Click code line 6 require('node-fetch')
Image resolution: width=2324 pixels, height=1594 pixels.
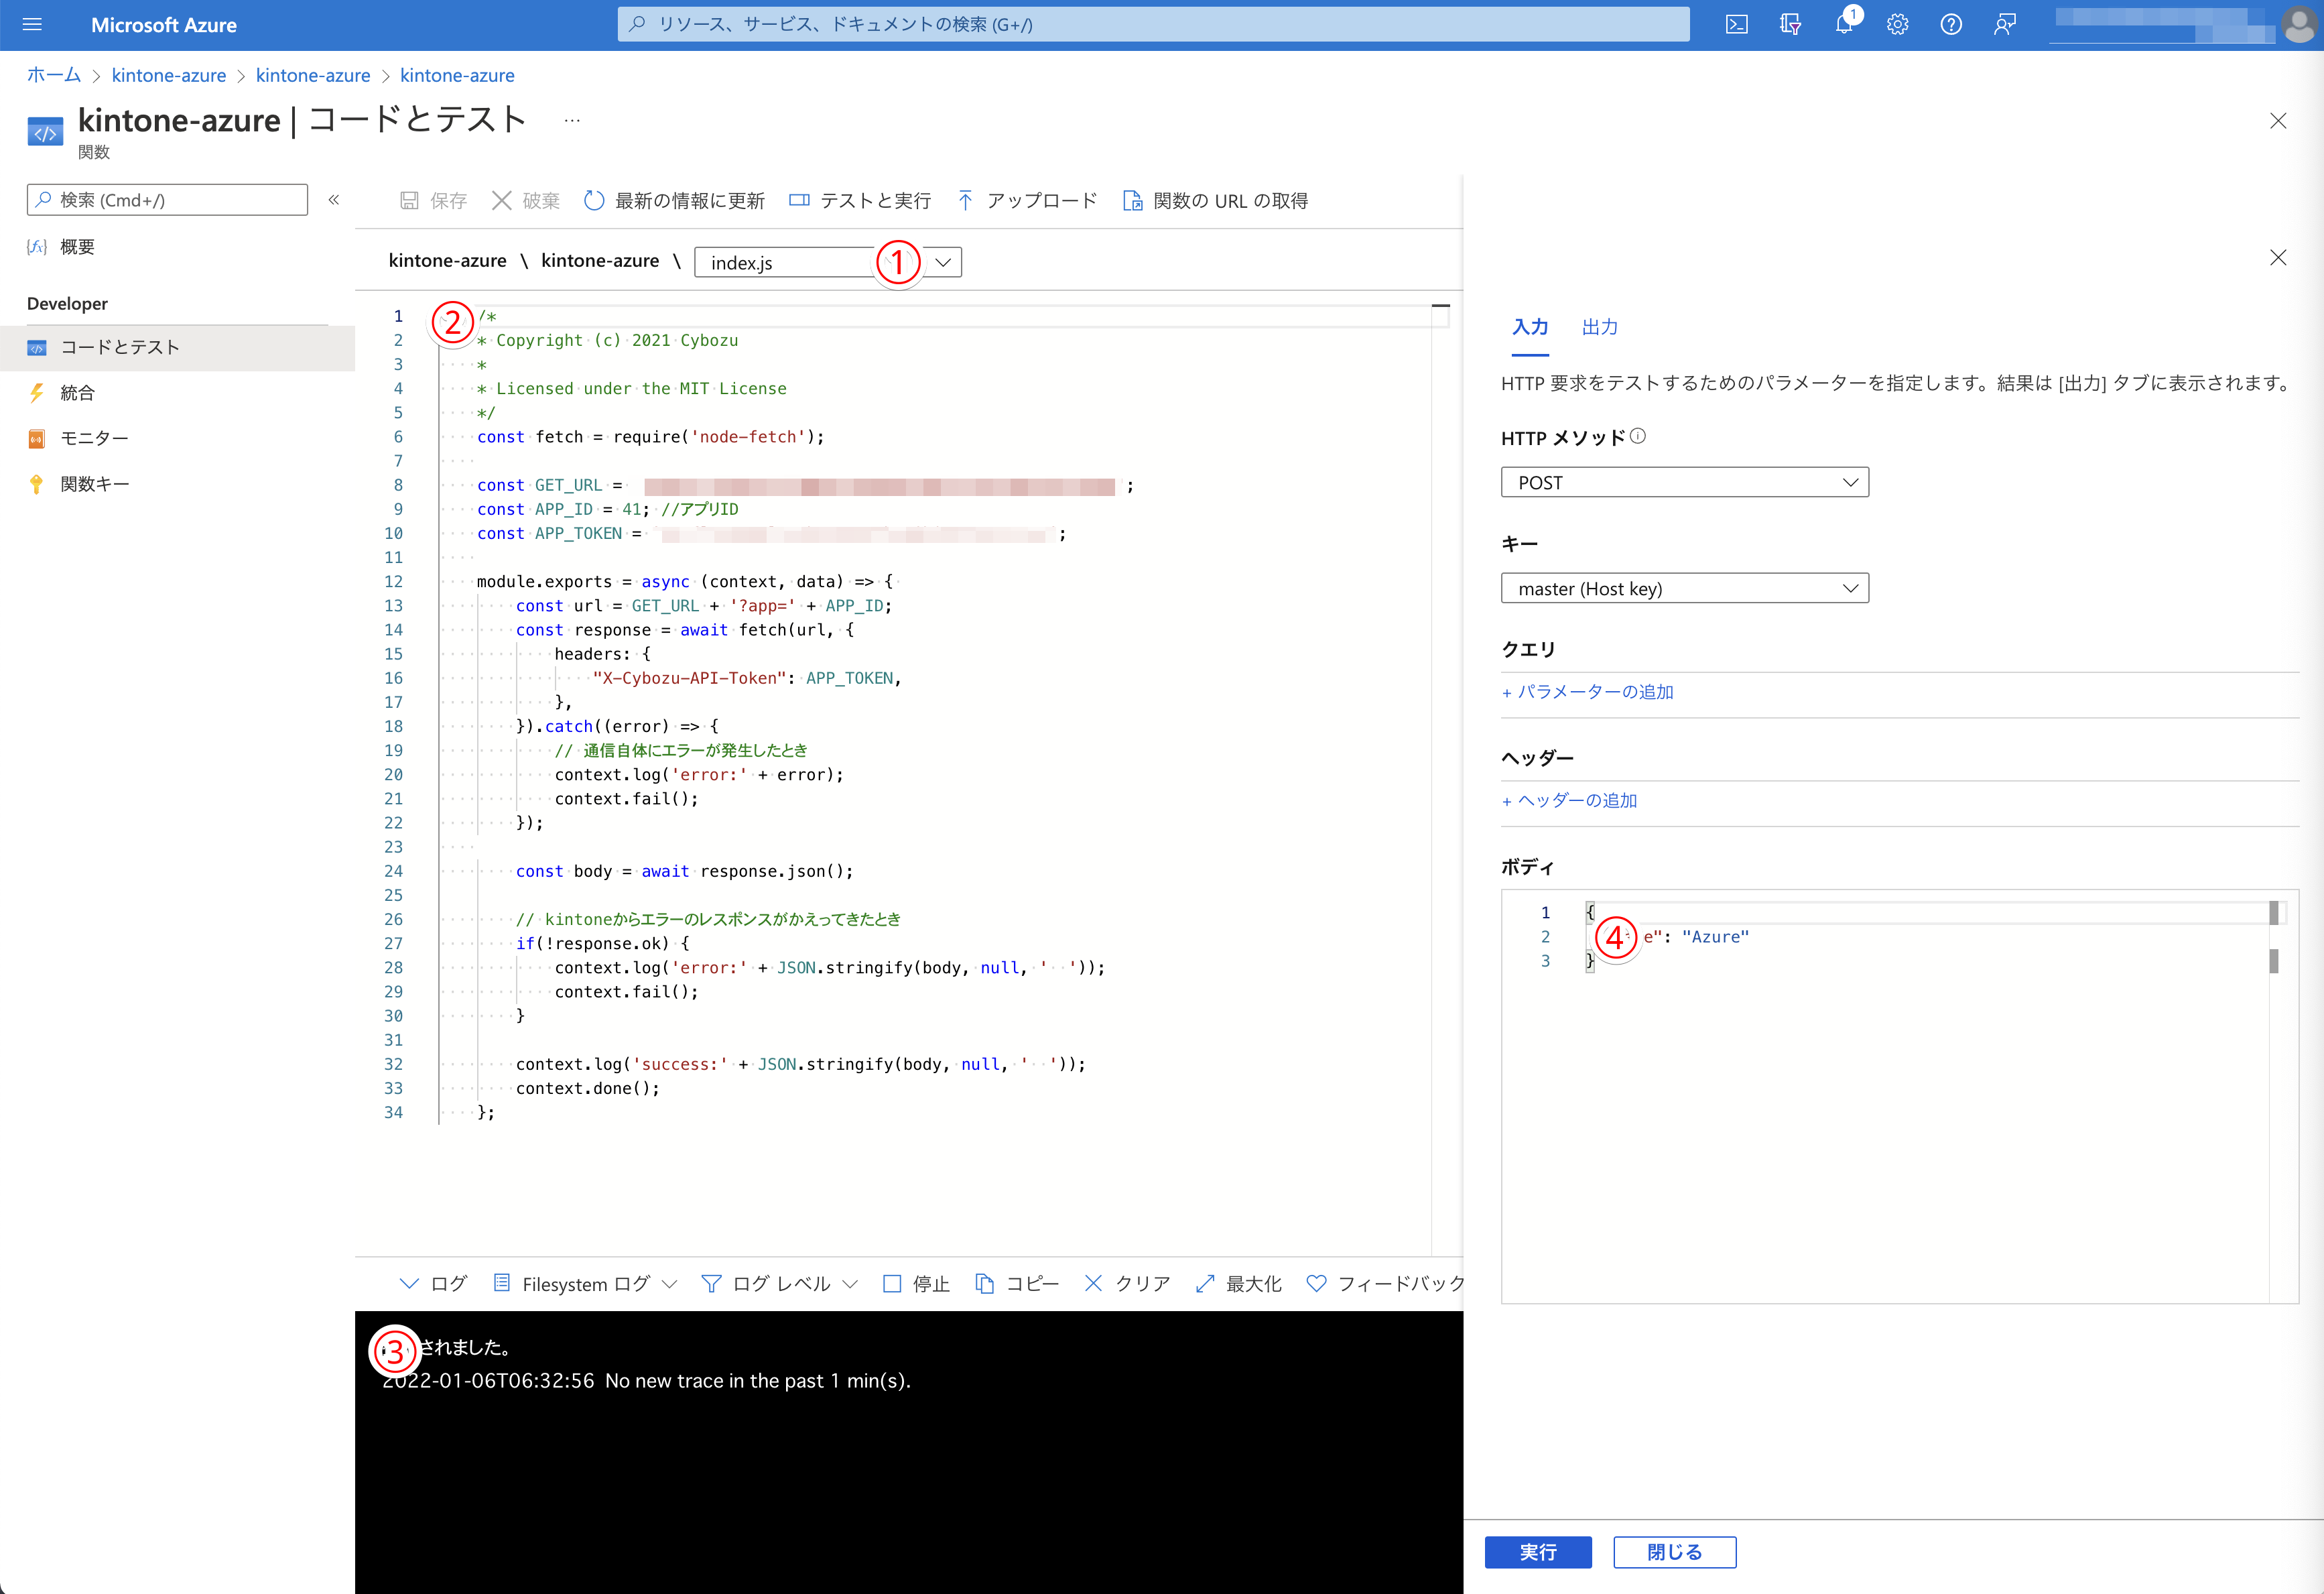[650, 437]
